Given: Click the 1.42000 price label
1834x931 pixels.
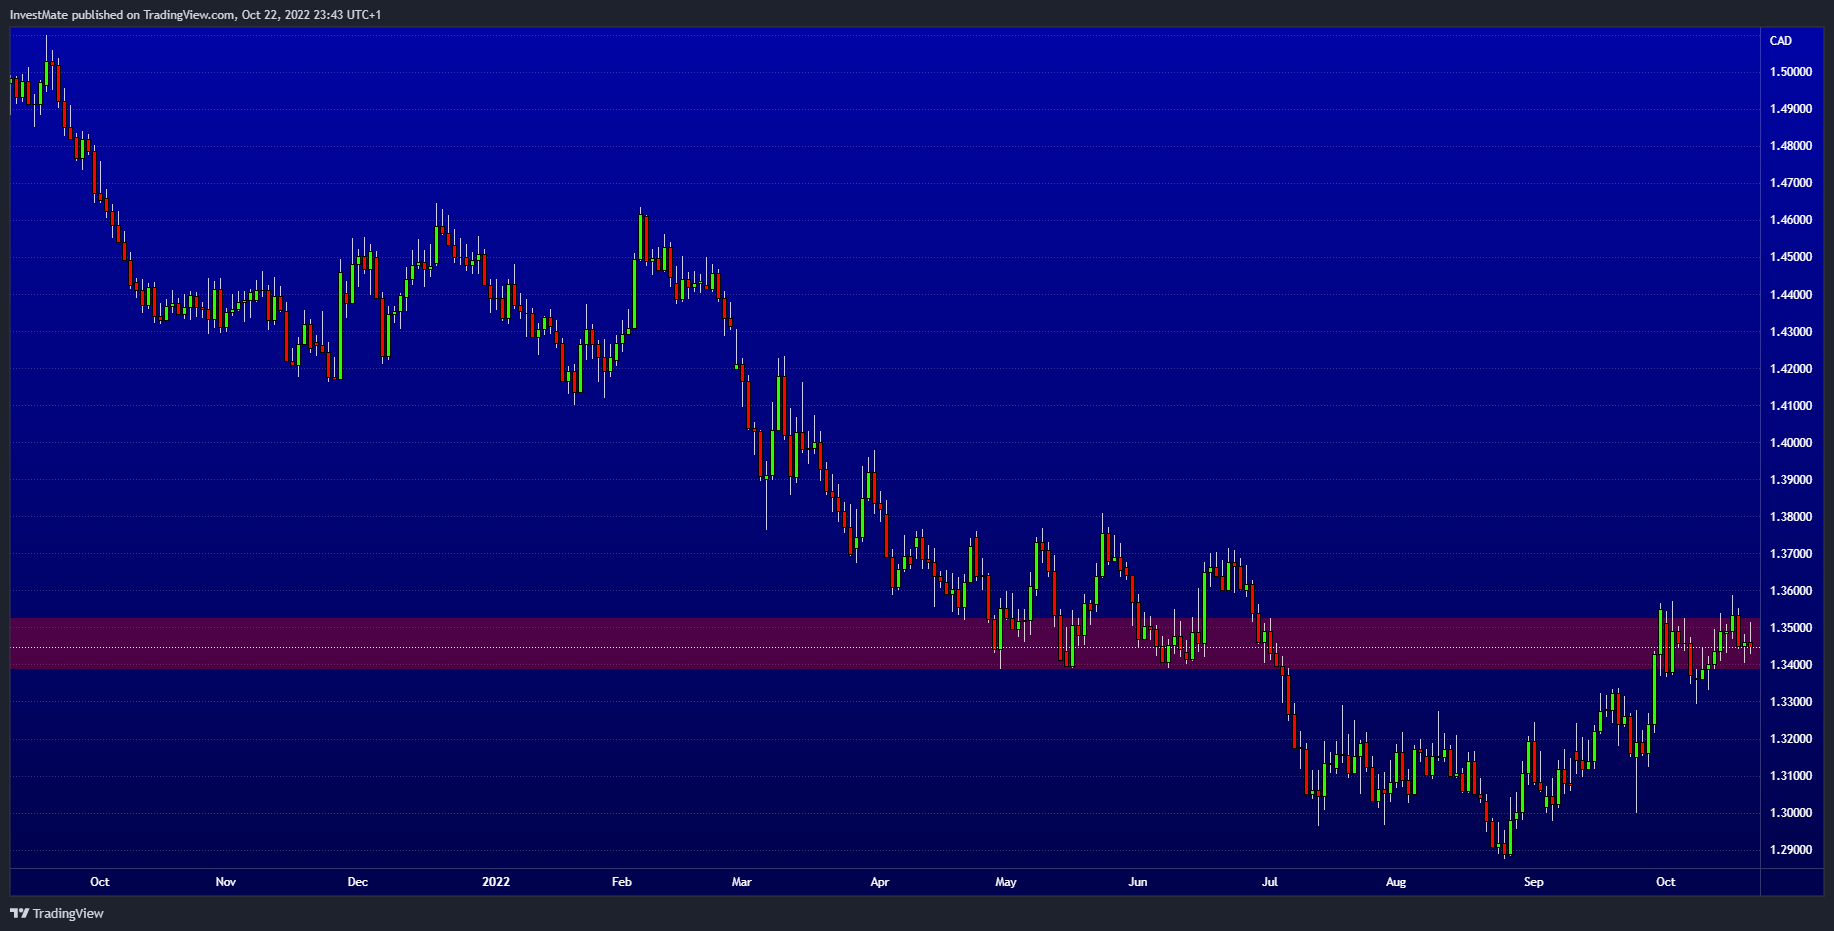Looking at the screenshot, I should (x=1791, y=369).
